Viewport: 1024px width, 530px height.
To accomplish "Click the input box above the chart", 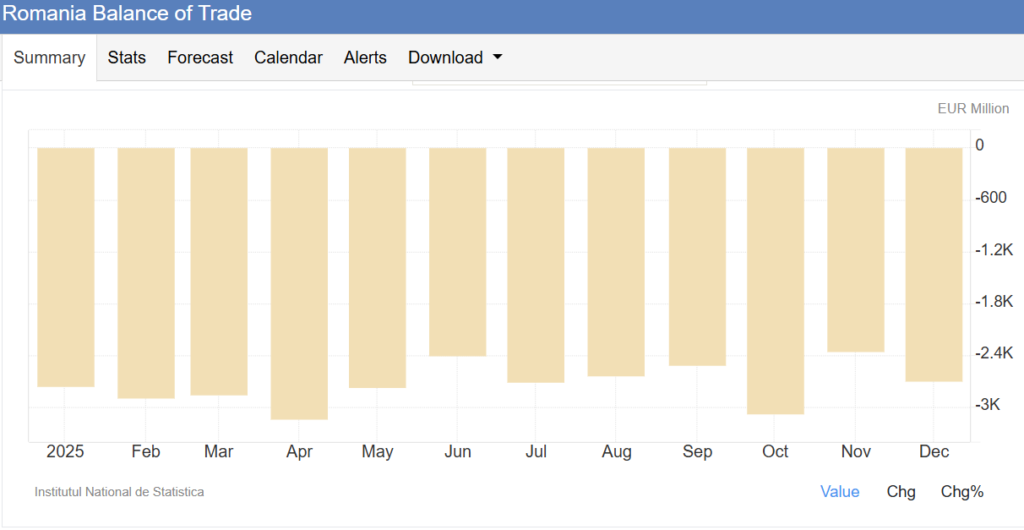I will [559, 83].
